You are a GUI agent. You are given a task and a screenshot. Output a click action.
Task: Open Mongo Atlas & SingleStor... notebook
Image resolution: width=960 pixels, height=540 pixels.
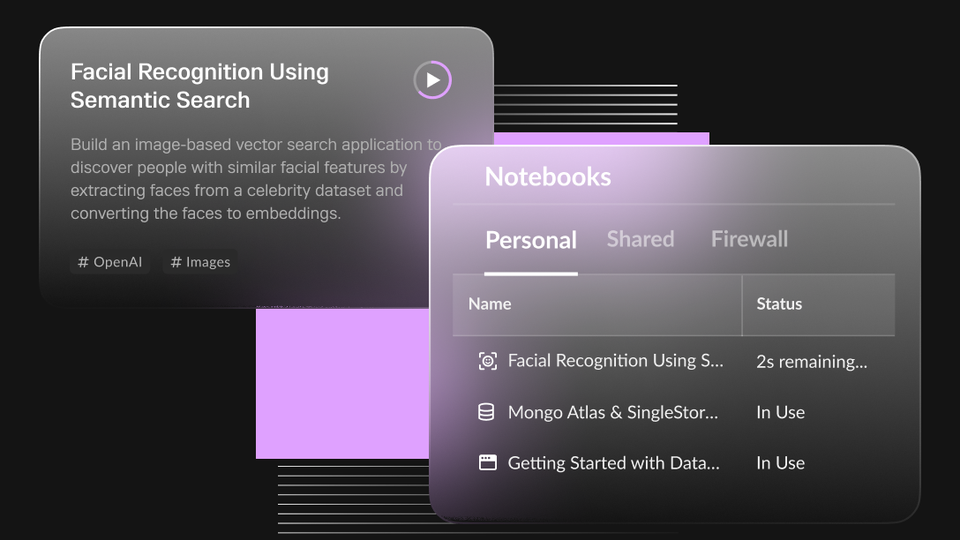tap(613, 412)
